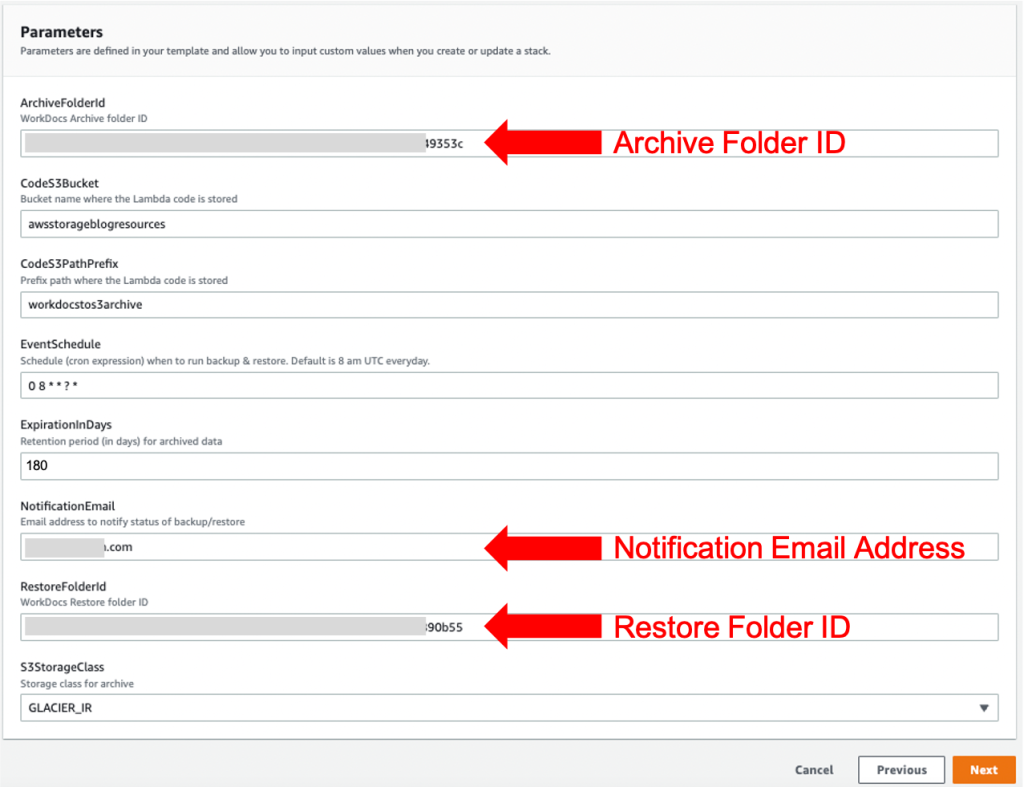Select the ExpirationInDays field showing 180
Screen dimensions: 1024x787
click(x=509, y=466)
